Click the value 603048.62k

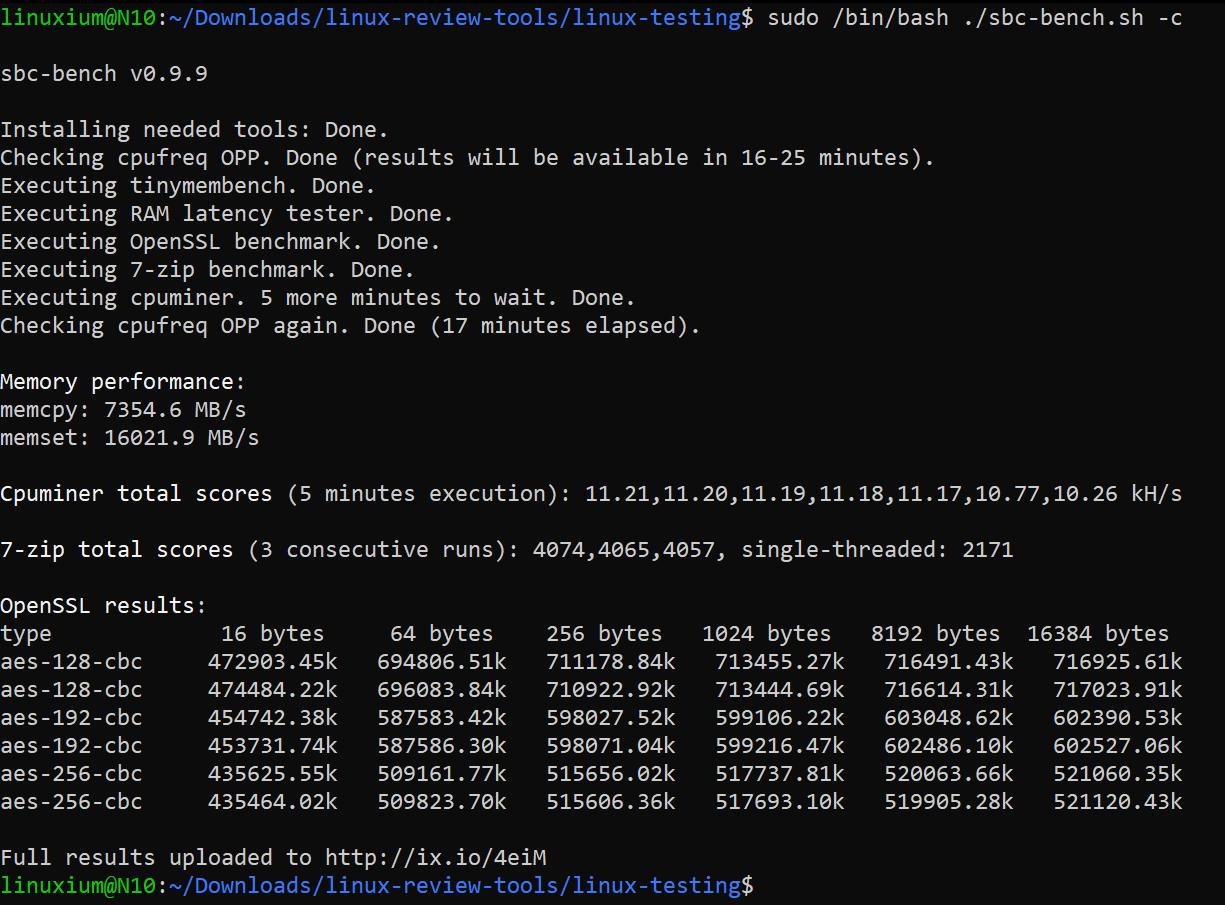[949, 717]
